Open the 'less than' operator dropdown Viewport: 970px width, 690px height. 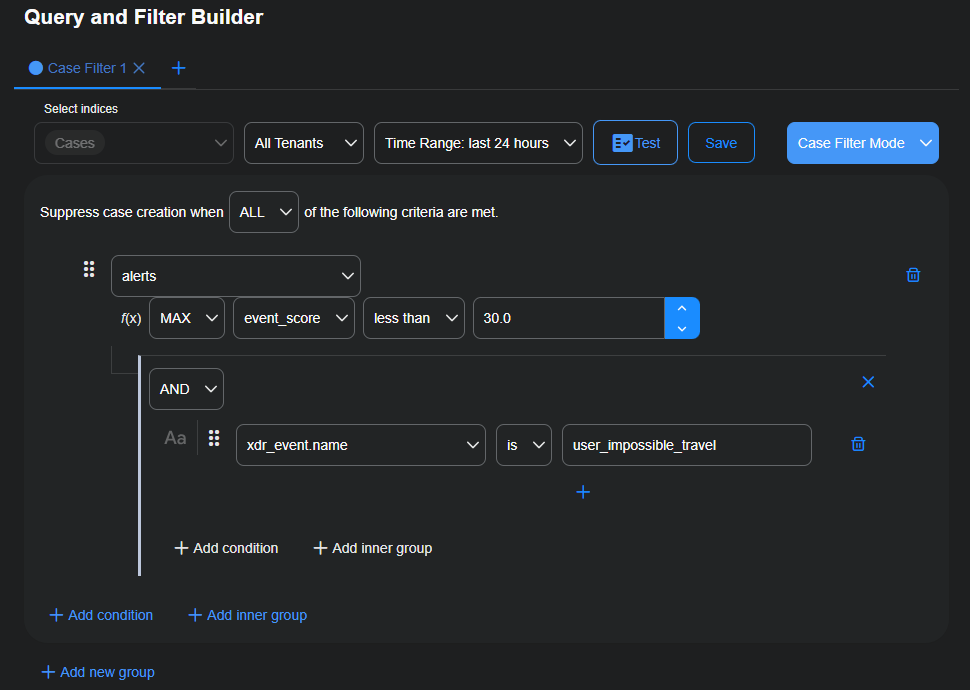coord(413,317)
